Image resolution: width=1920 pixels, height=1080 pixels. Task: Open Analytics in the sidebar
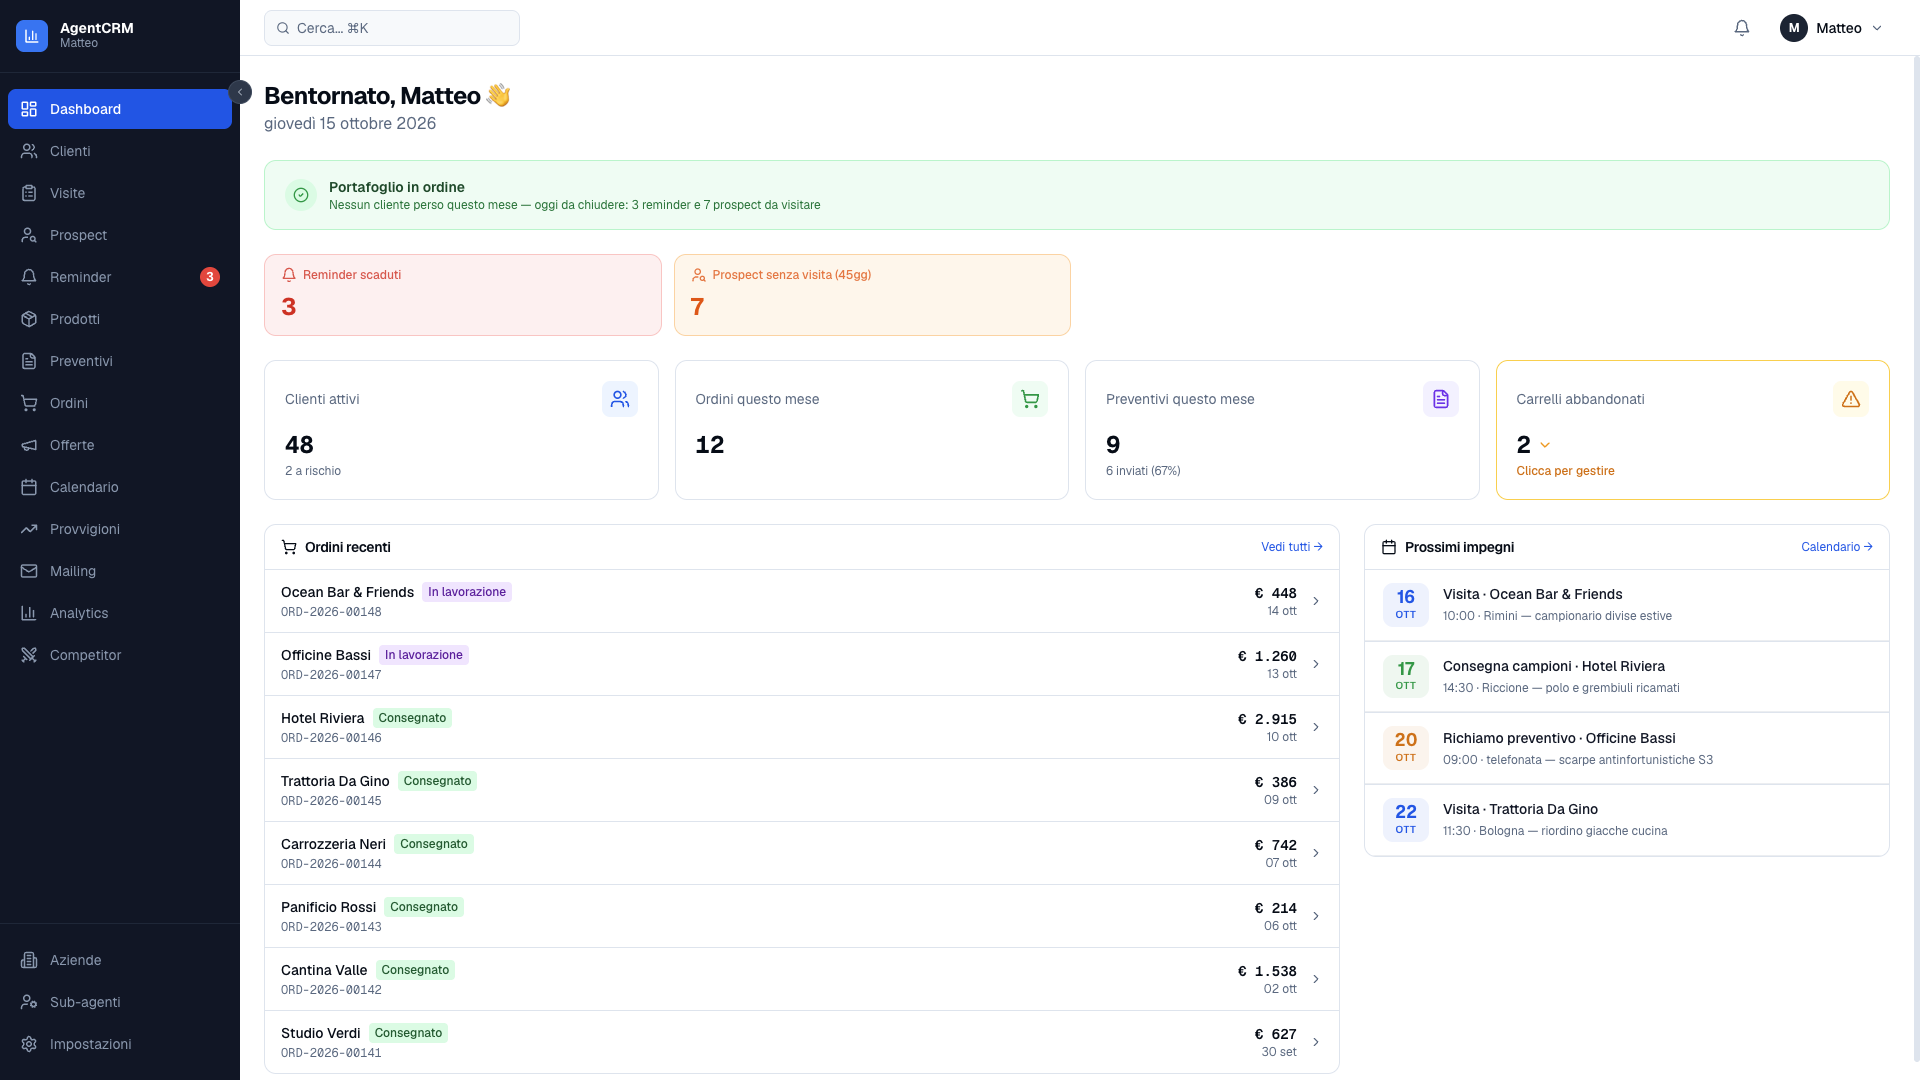tap(120, 613)
